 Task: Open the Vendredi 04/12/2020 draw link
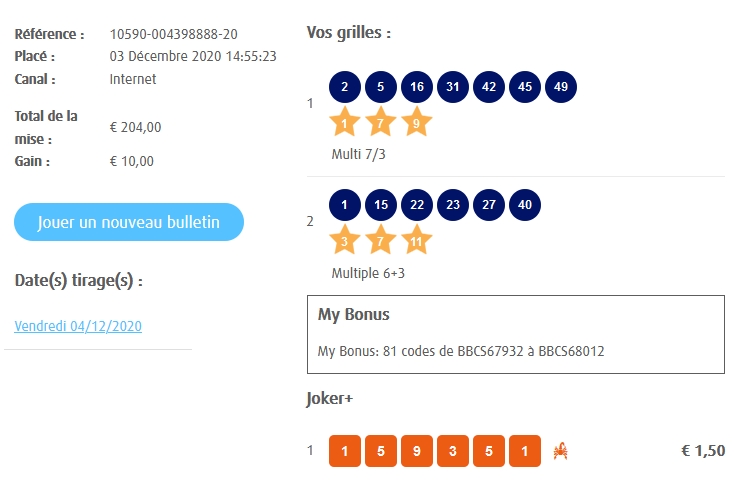click(x=79, y=327)
